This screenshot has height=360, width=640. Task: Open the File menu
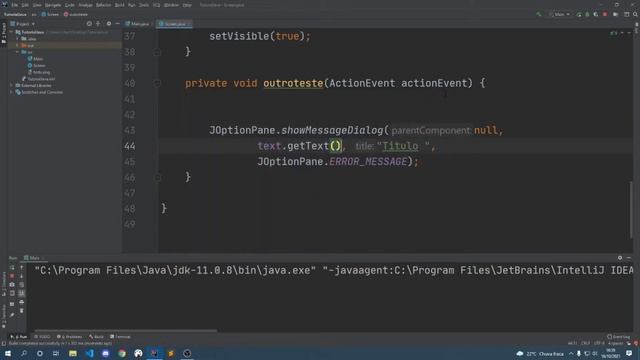15,5
